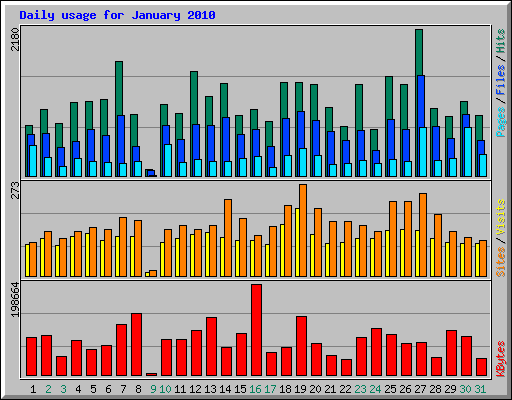This screenshot has height=400, width=512.
Task: Select day 3 on the x-axis
Action: (x=63, y=389)
